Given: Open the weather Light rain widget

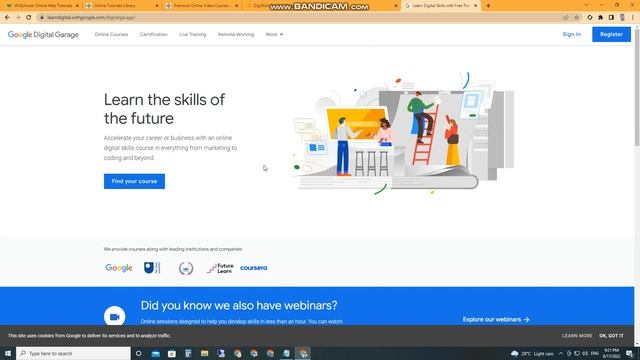Looking at the screenshot, I should click(x=532, y=353).
